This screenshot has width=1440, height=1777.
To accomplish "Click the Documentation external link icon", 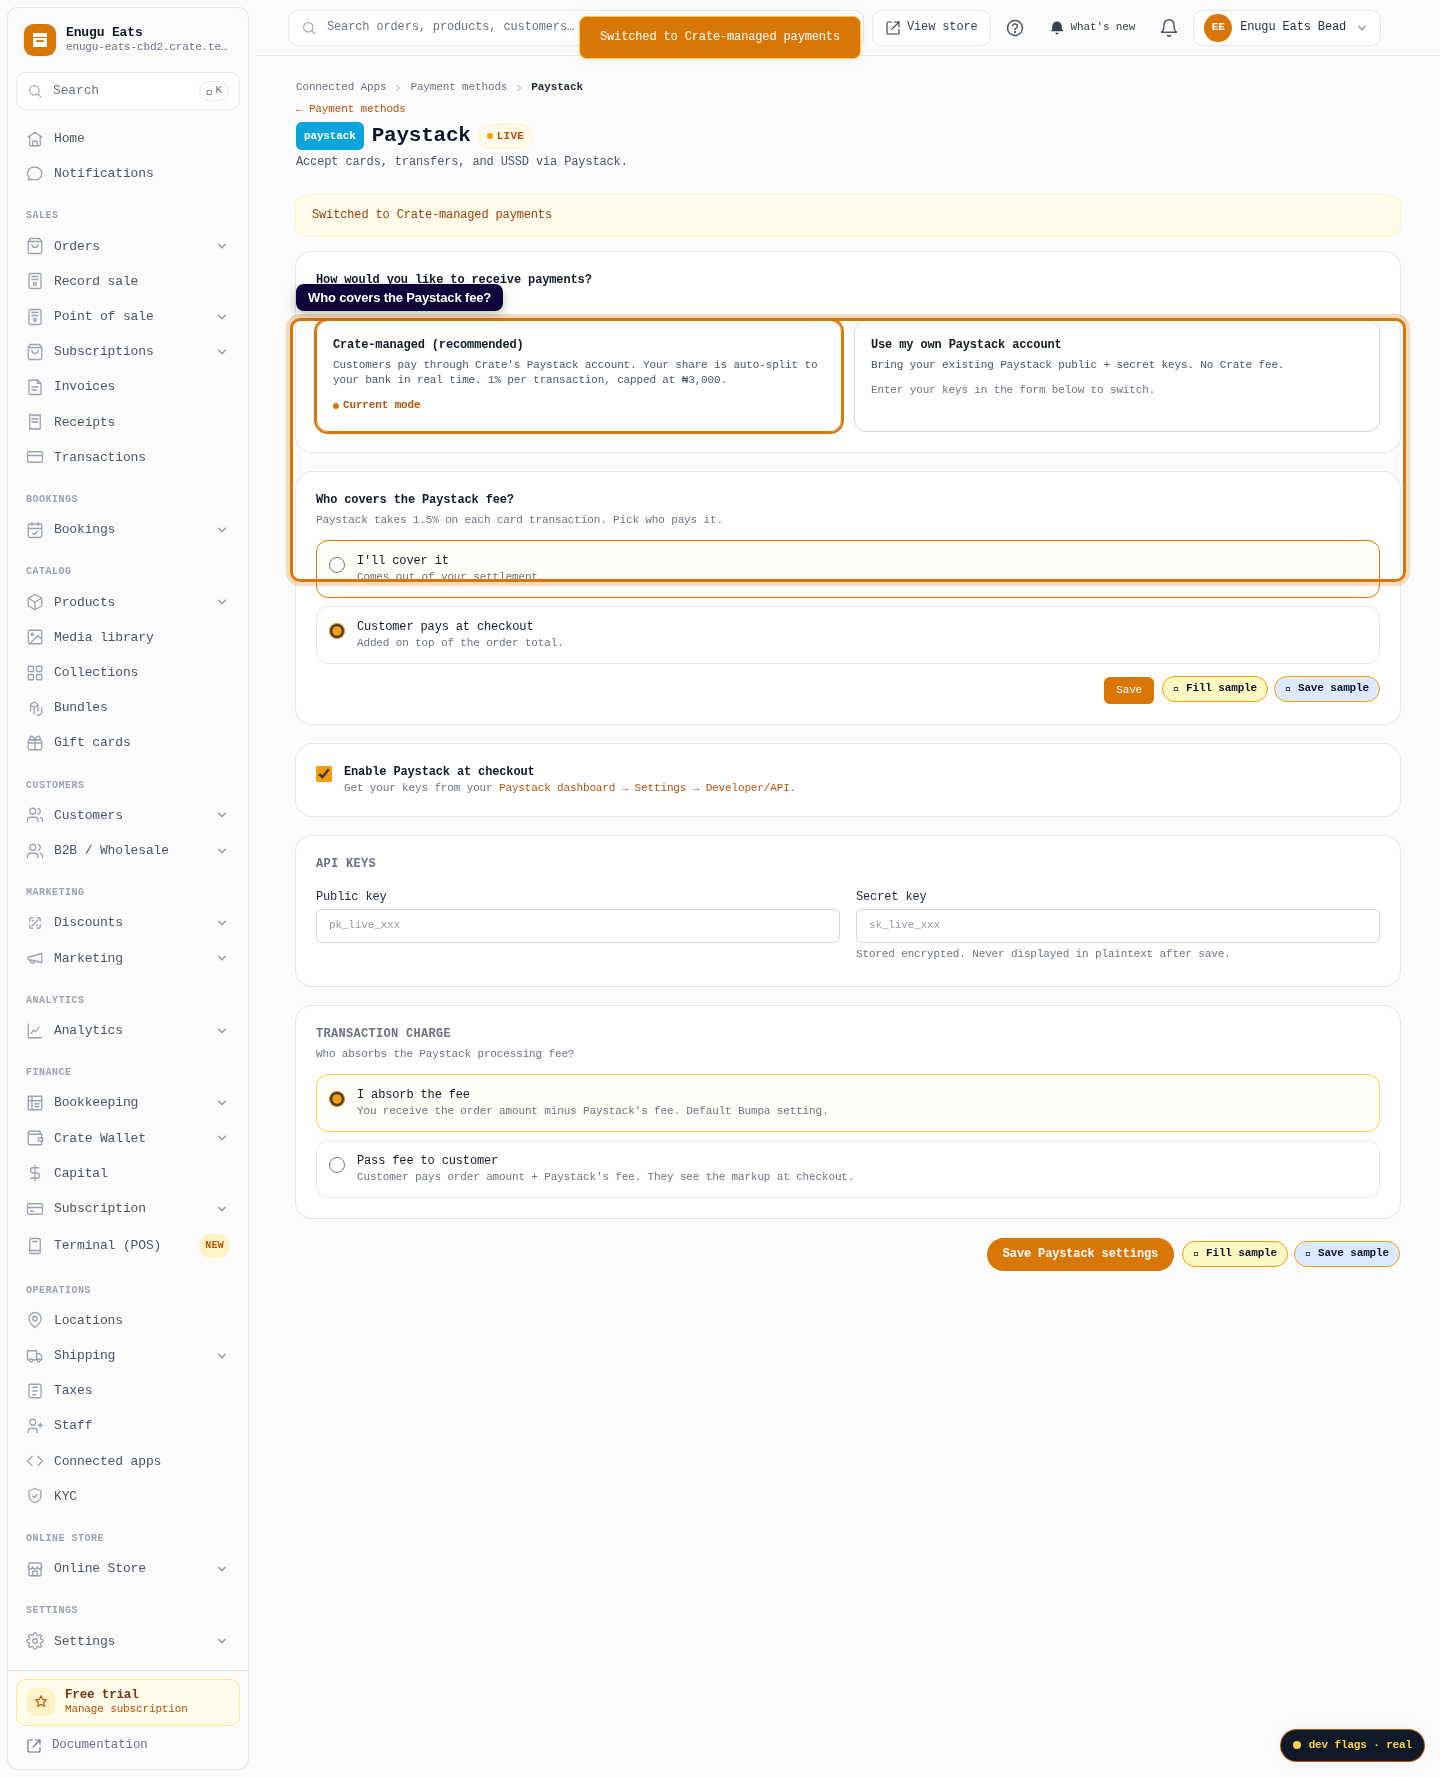I will 34,1745.
